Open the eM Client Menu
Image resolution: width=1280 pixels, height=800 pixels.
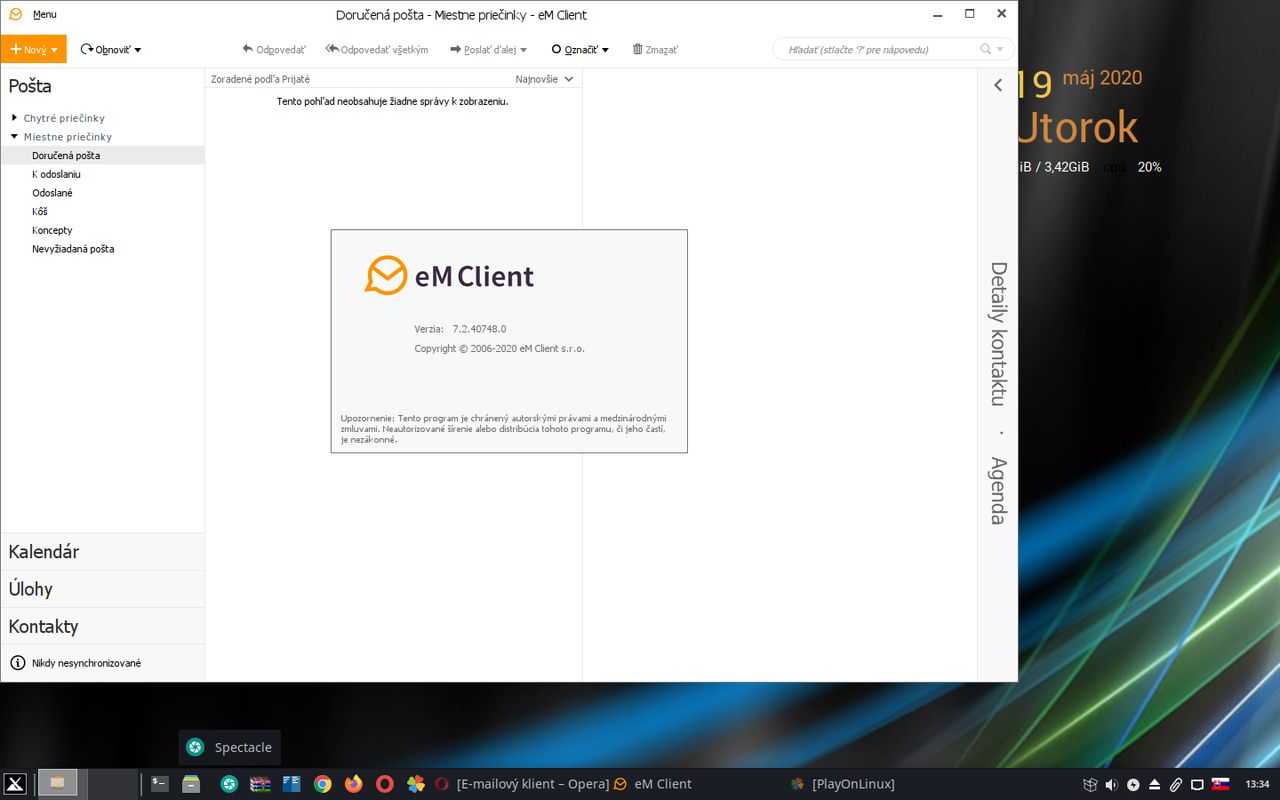44,15
